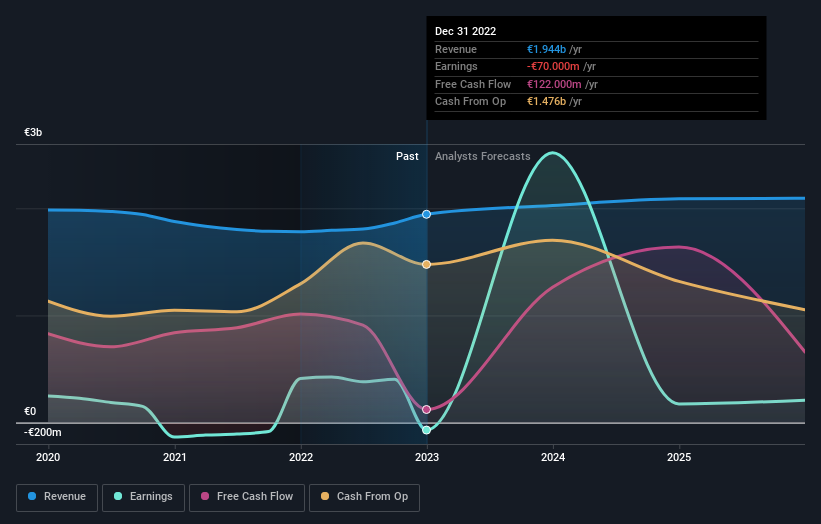Click the Cash From Op marker at 2023
This screenshot has height=524, width=821.
(x=427, y=264)
